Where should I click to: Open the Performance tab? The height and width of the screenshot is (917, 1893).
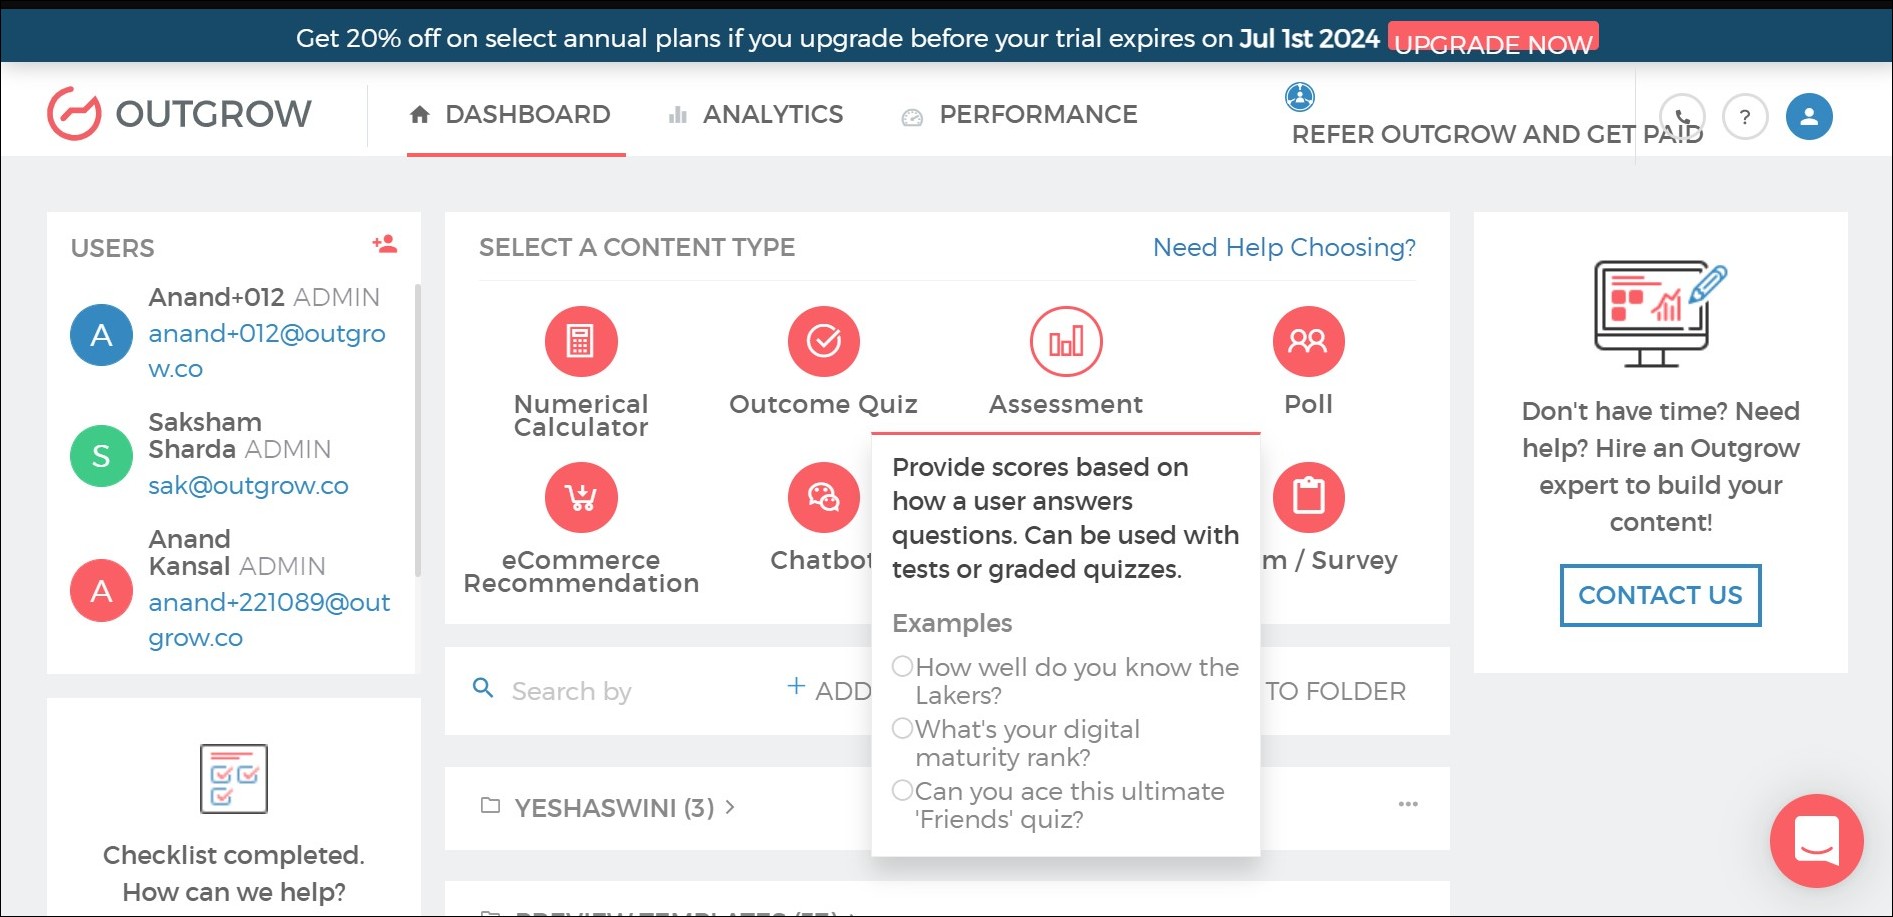coord(1020,115)
